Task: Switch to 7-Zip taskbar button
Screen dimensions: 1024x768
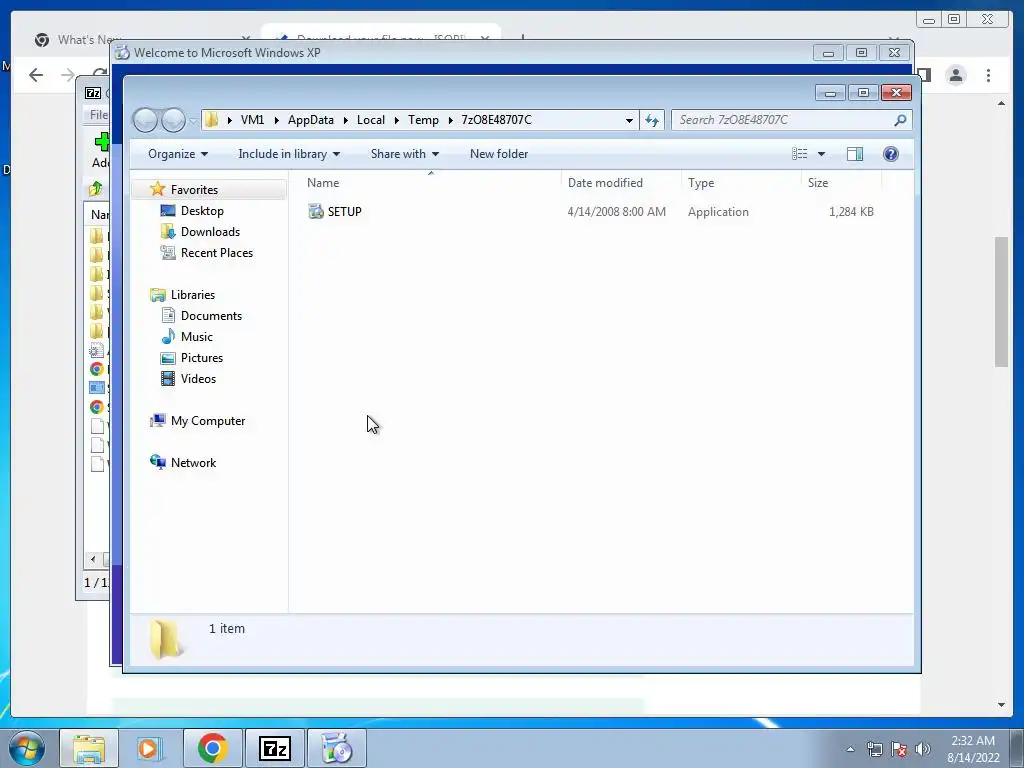Action: (274, 748)
